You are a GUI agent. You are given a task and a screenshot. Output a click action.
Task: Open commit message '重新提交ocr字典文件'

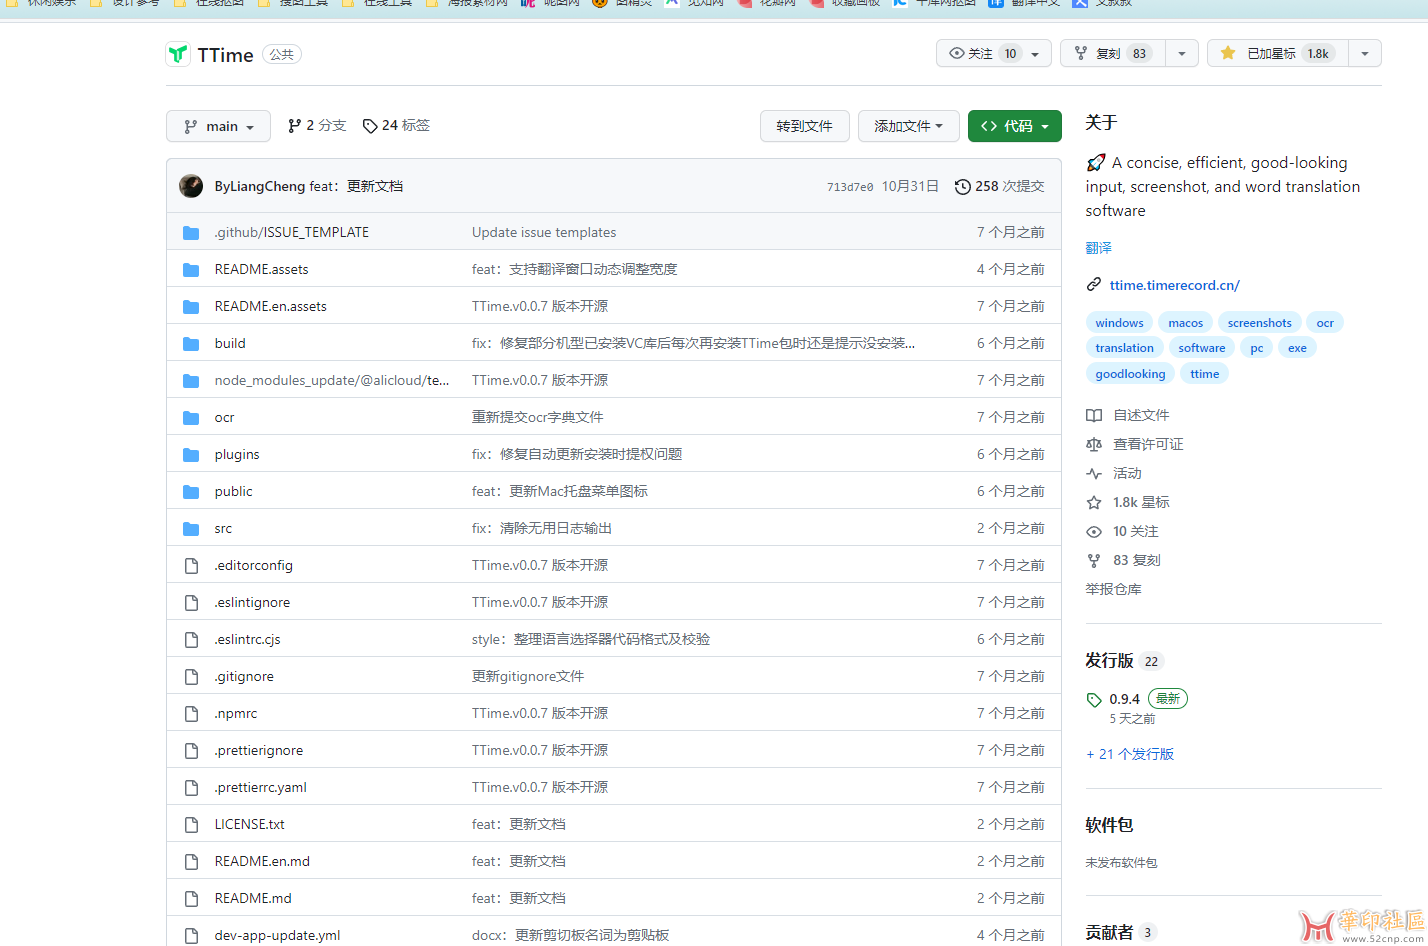click(x=538, y=417)
